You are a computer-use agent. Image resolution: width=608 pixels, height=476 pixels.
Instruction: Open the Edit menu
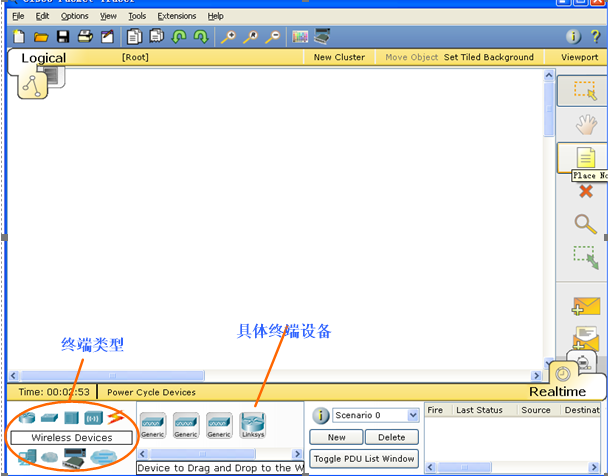[42, 16]
